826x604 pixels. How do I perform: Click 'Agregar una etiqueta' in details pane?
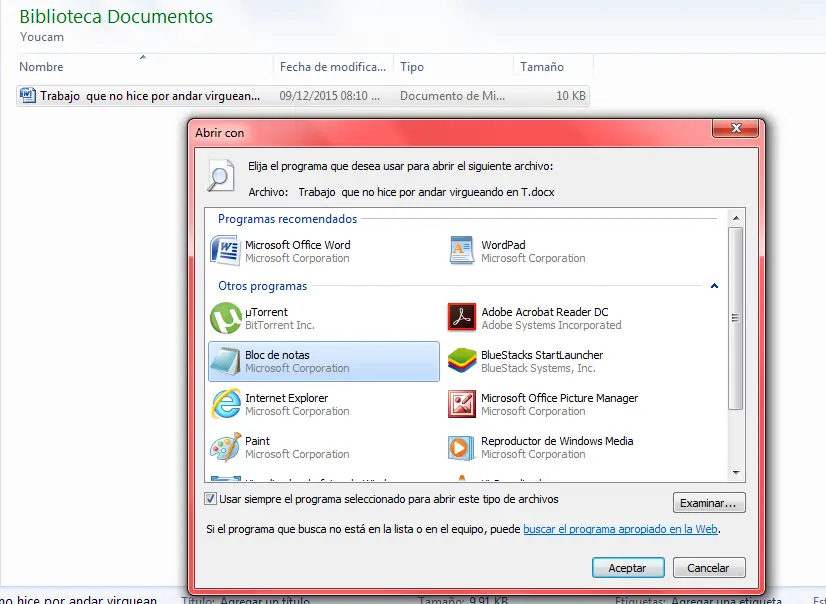(x=726, y=600)
